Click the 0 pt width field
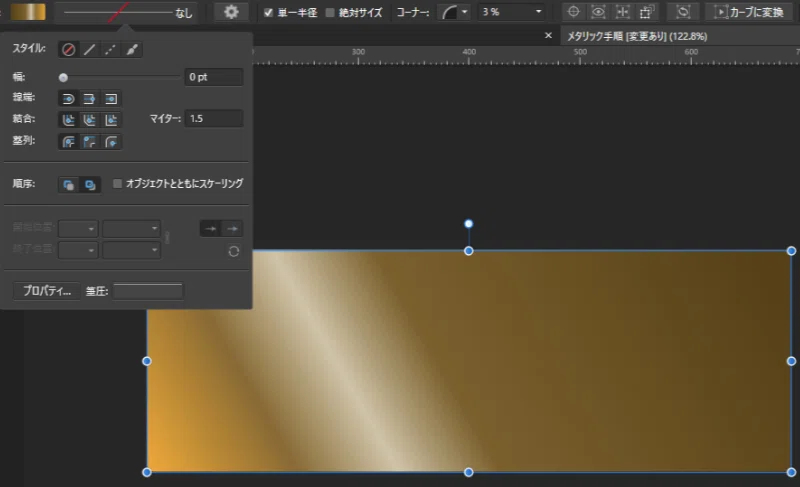Viewport: 800px width, 487px height. pyautogui.click(x=213, y=77)
